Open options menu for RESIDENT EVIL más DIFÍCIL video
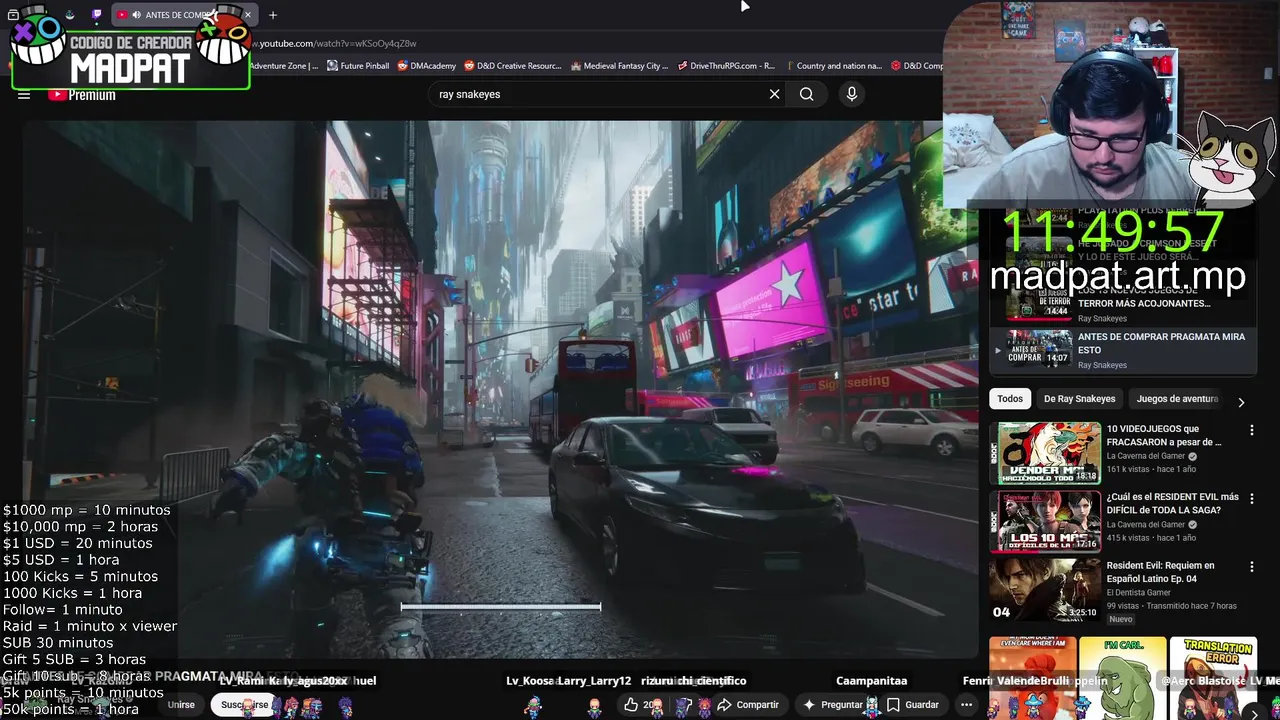 1251,498
